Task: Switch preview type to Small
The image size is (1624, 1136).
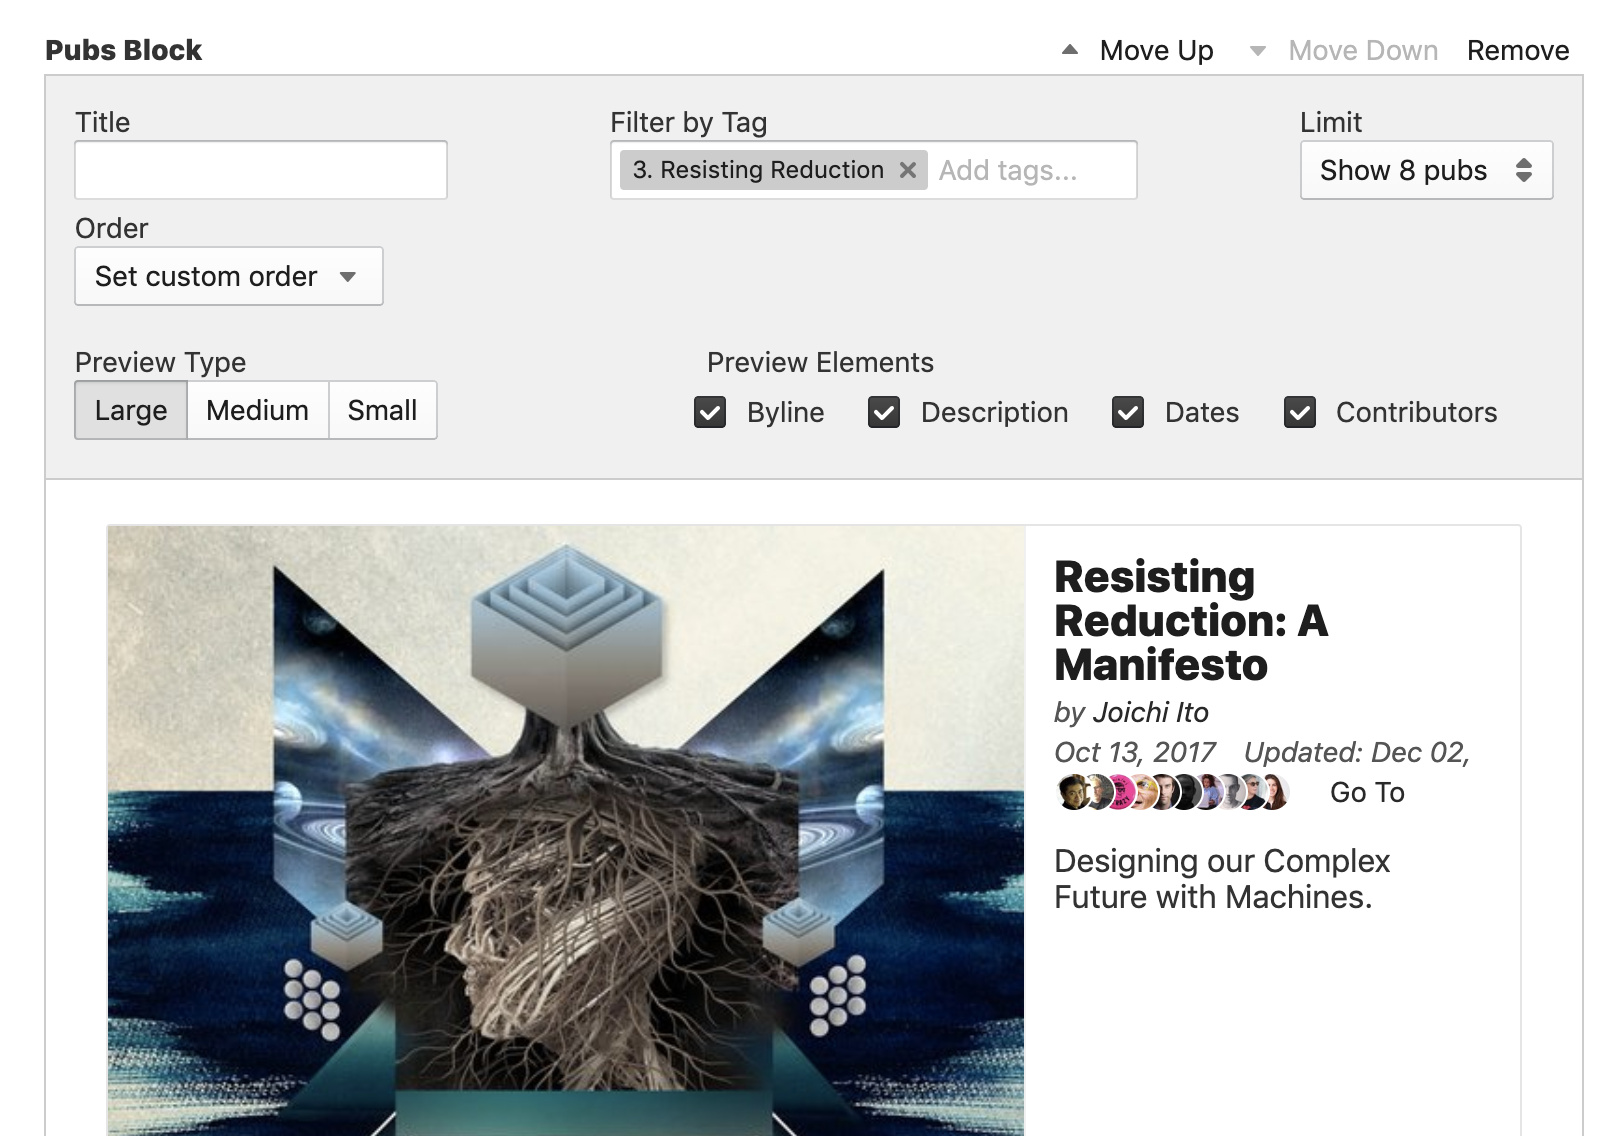Action: pos(382,410)
